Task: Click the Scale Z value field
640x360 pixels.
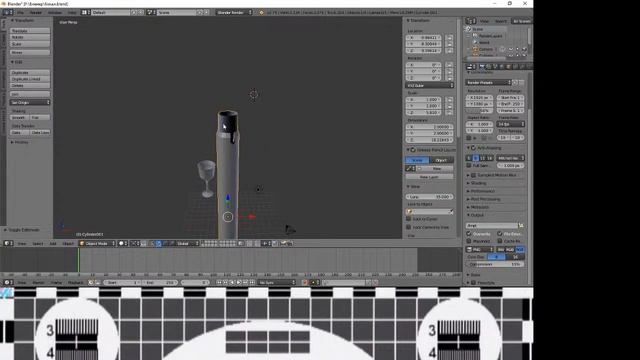Action: coord(424,113)
